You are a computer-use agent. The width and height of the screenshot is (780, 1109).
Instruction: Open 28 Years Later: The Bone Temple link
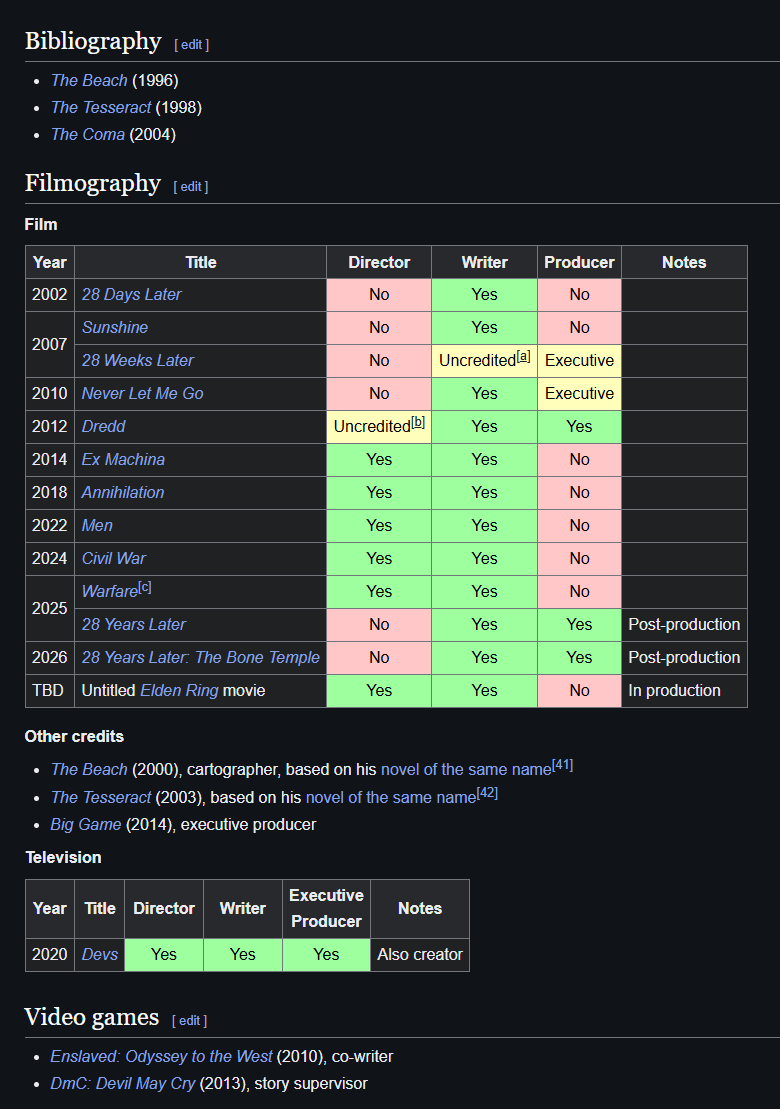click(x=201, y=658)
